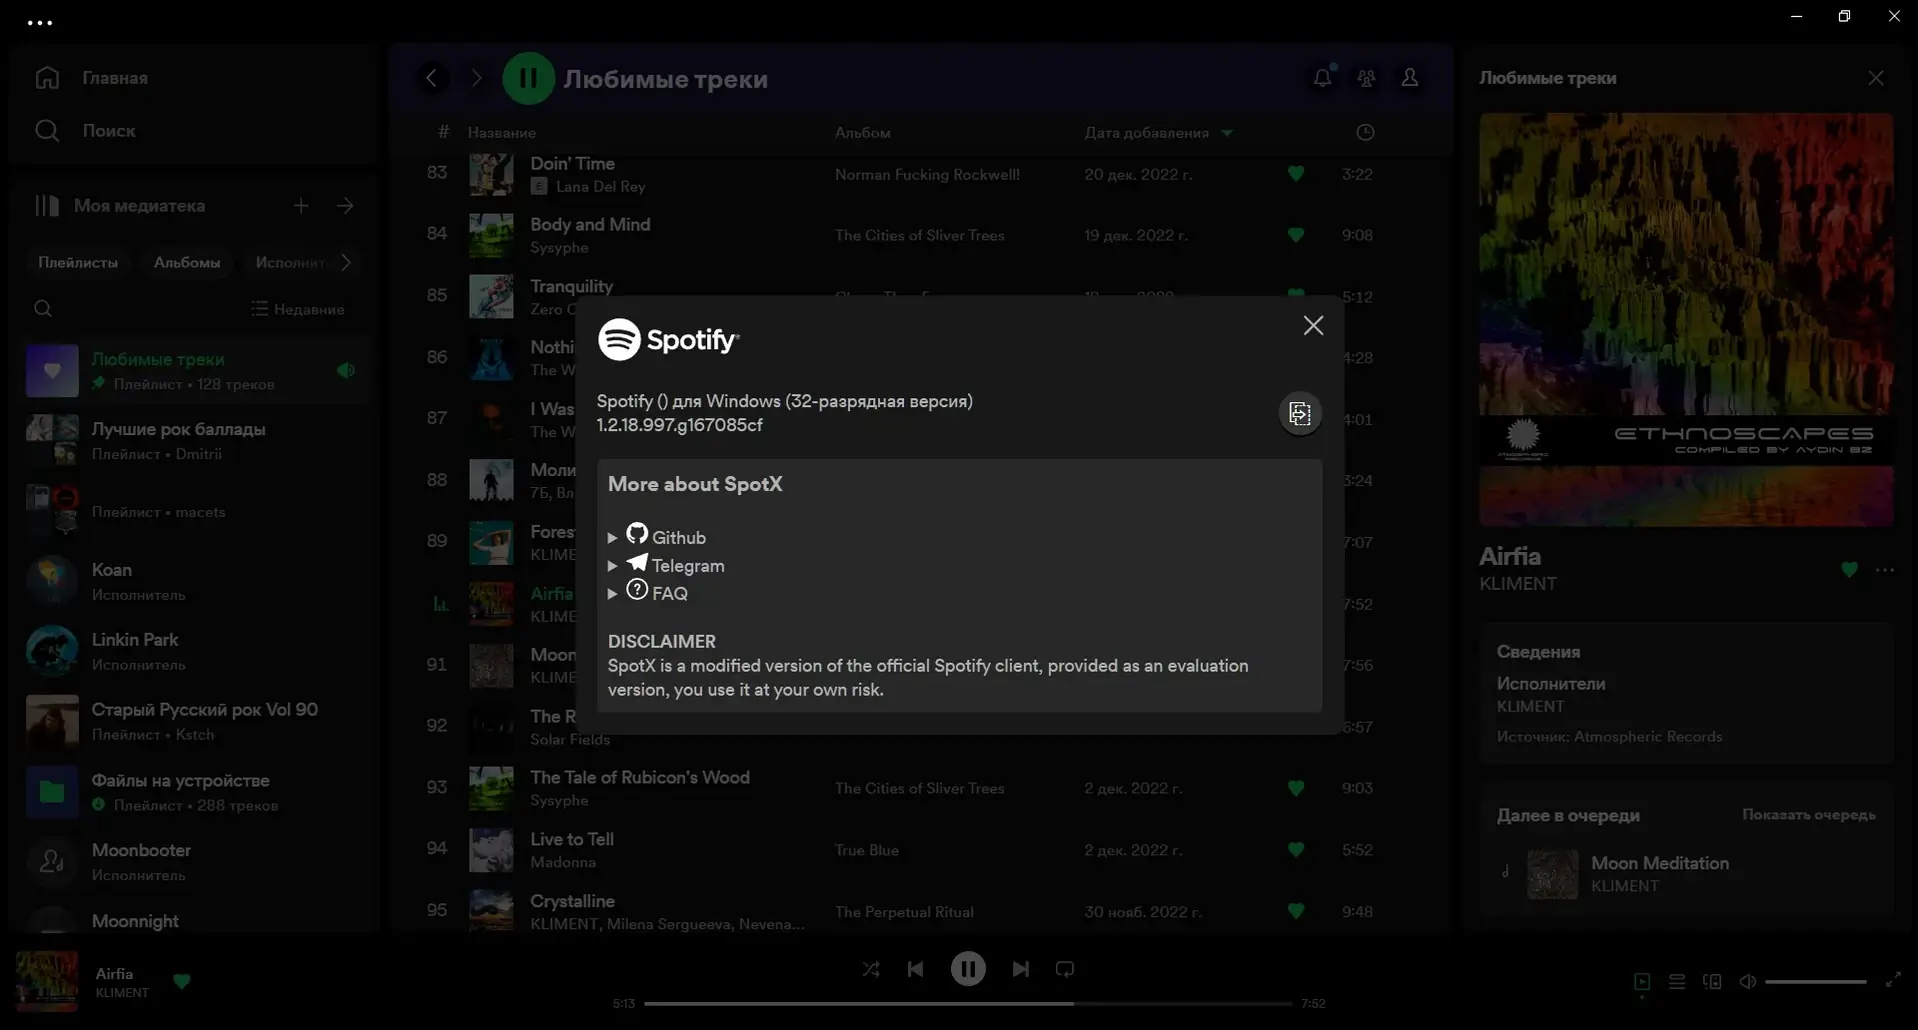Unlike The Tale of Rubicon's Wood

[x=1296, y=788]
